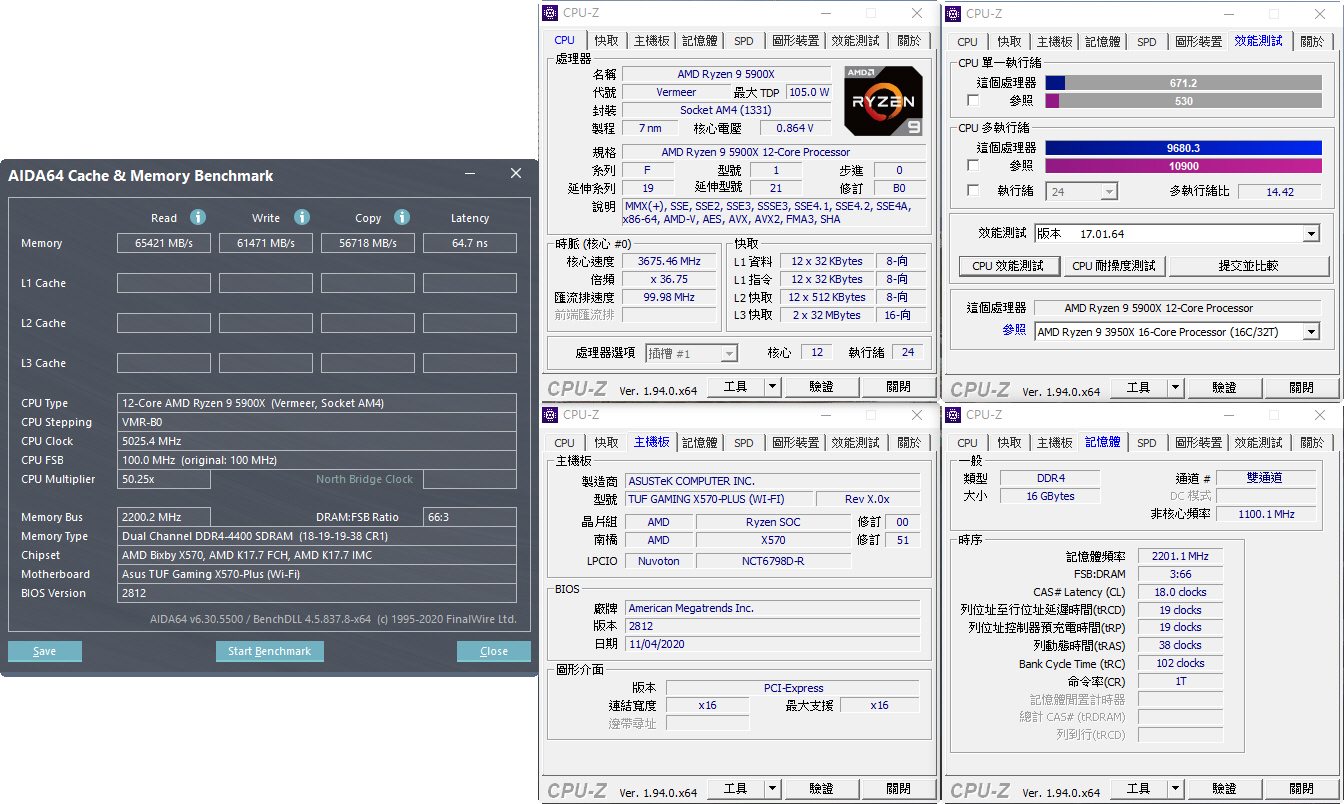Enable the 執行緒 threads checkbox
Viewport: 1344px width, 804px height.
[x=973, y=190]
